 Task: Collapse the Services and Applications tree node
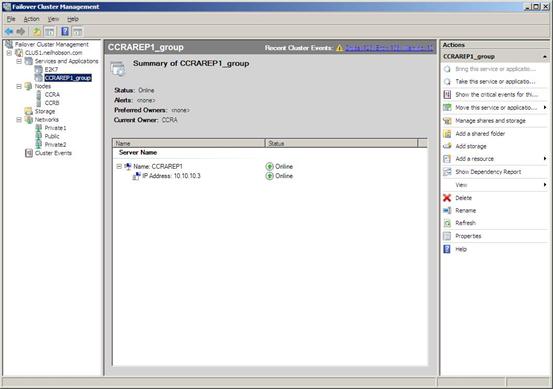[19, 61]
